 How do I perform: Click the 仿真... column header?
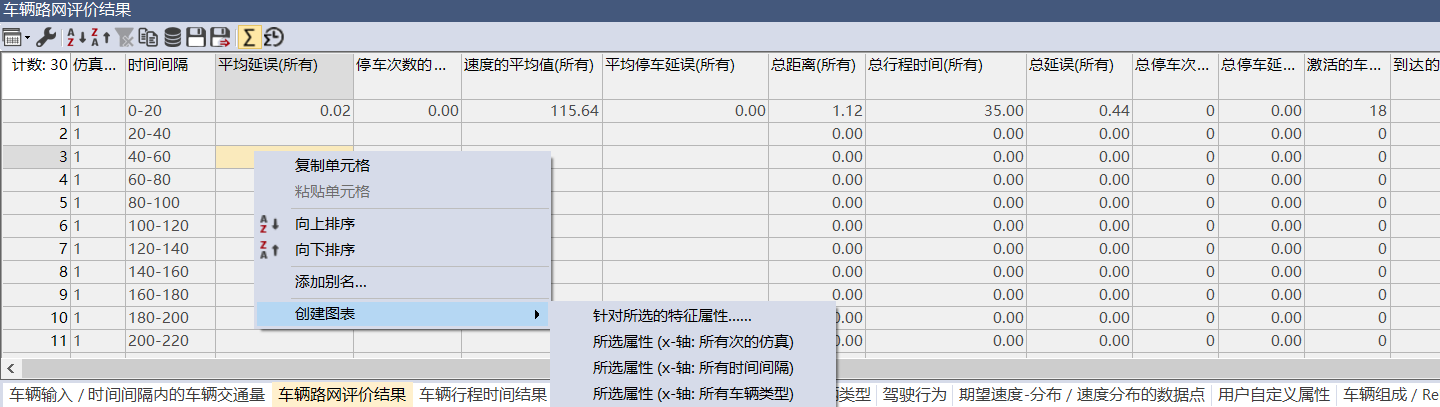click(97, 77)
